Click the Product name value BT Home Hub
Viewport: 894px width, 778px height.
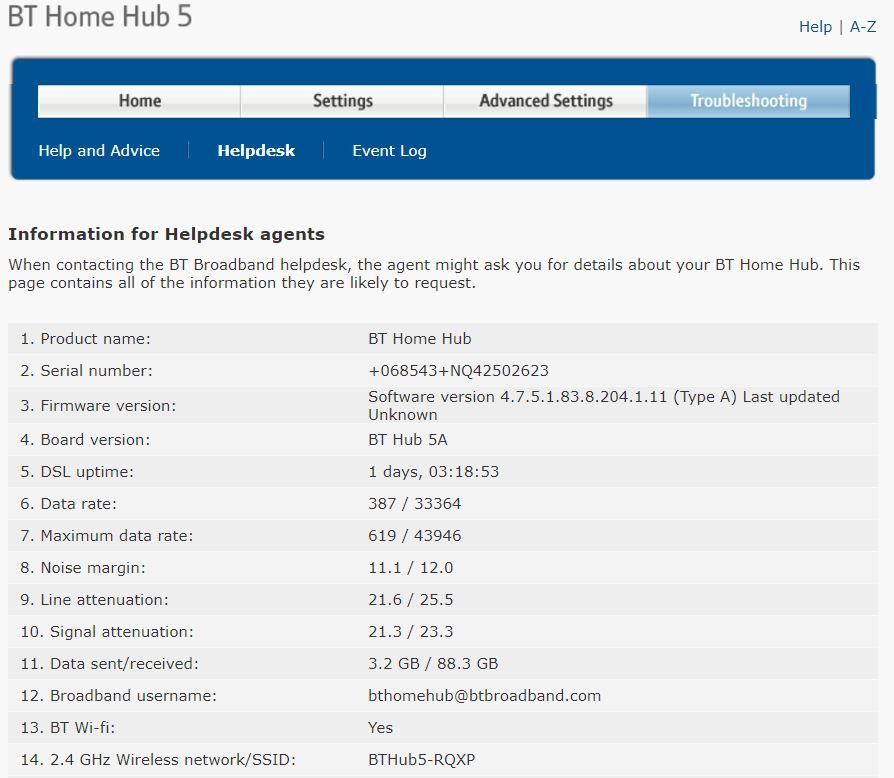pyautogui.click(x=420, y=339)
